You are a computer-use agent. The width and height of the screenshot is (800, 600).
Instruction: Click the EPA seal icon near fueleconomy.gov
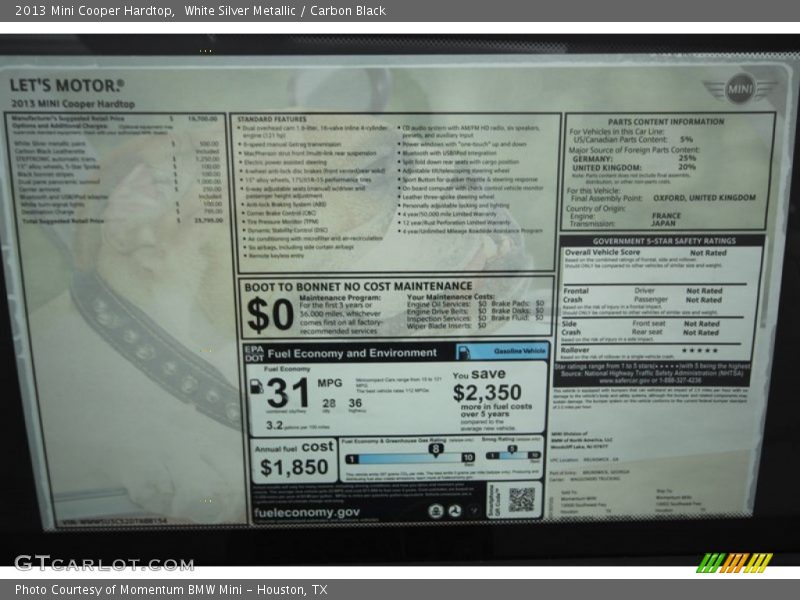(x=437, y=510)
